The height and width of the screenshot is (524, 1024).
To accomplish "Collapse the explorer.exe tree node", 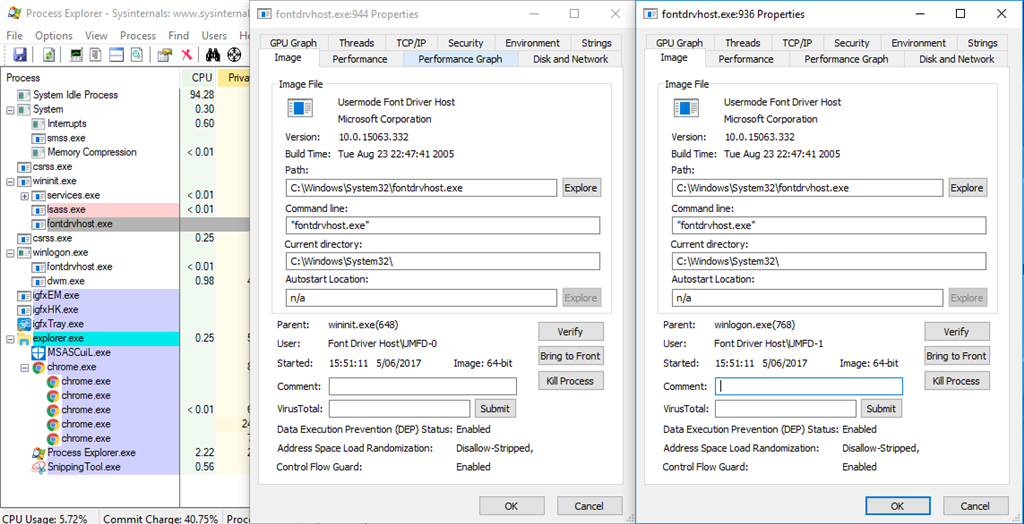I will tap(10, 338).
